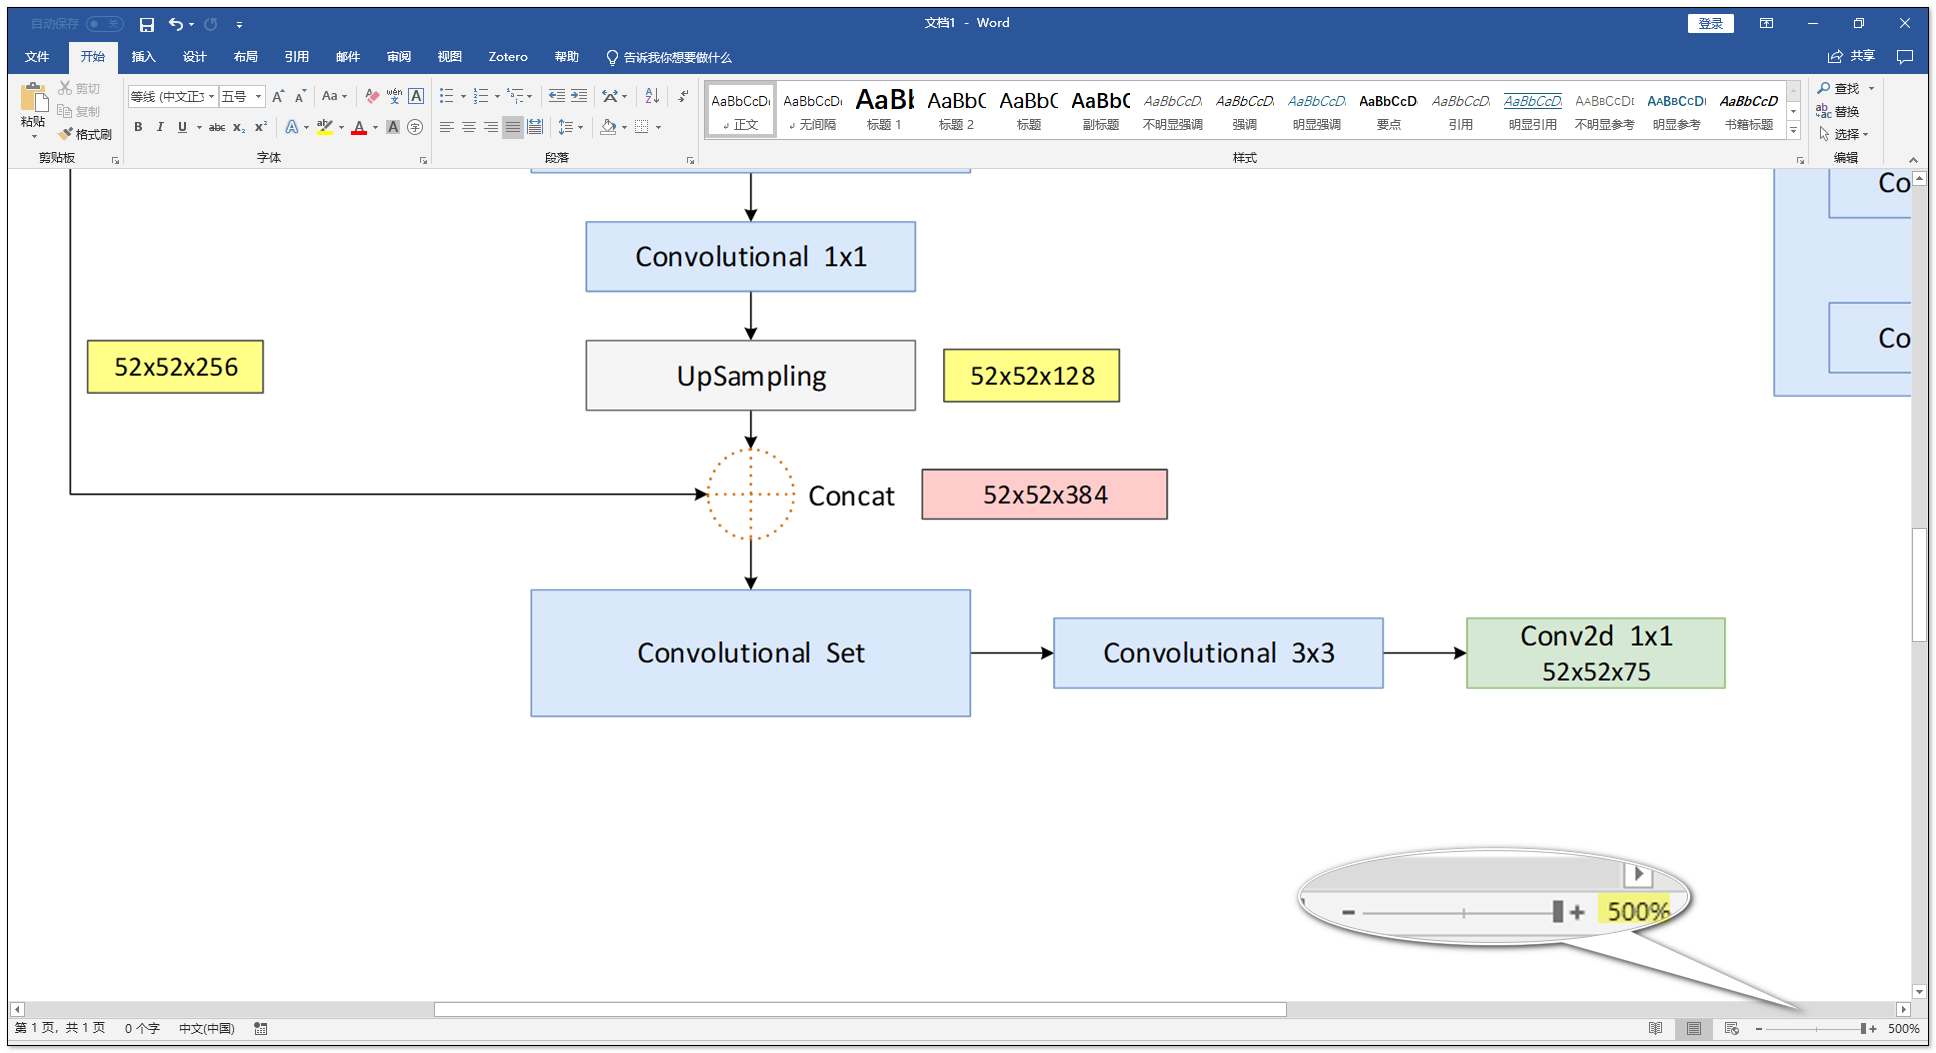Align text right
This screenshot has height=1053, width=1936.
(491, 127)
